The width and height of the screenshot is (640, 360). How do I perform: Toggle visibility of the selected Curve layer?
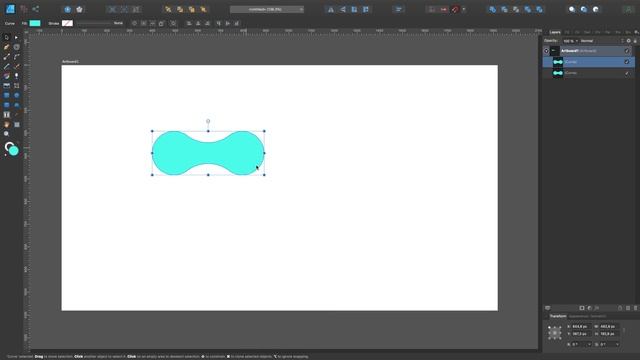click(x=627, y=62)
